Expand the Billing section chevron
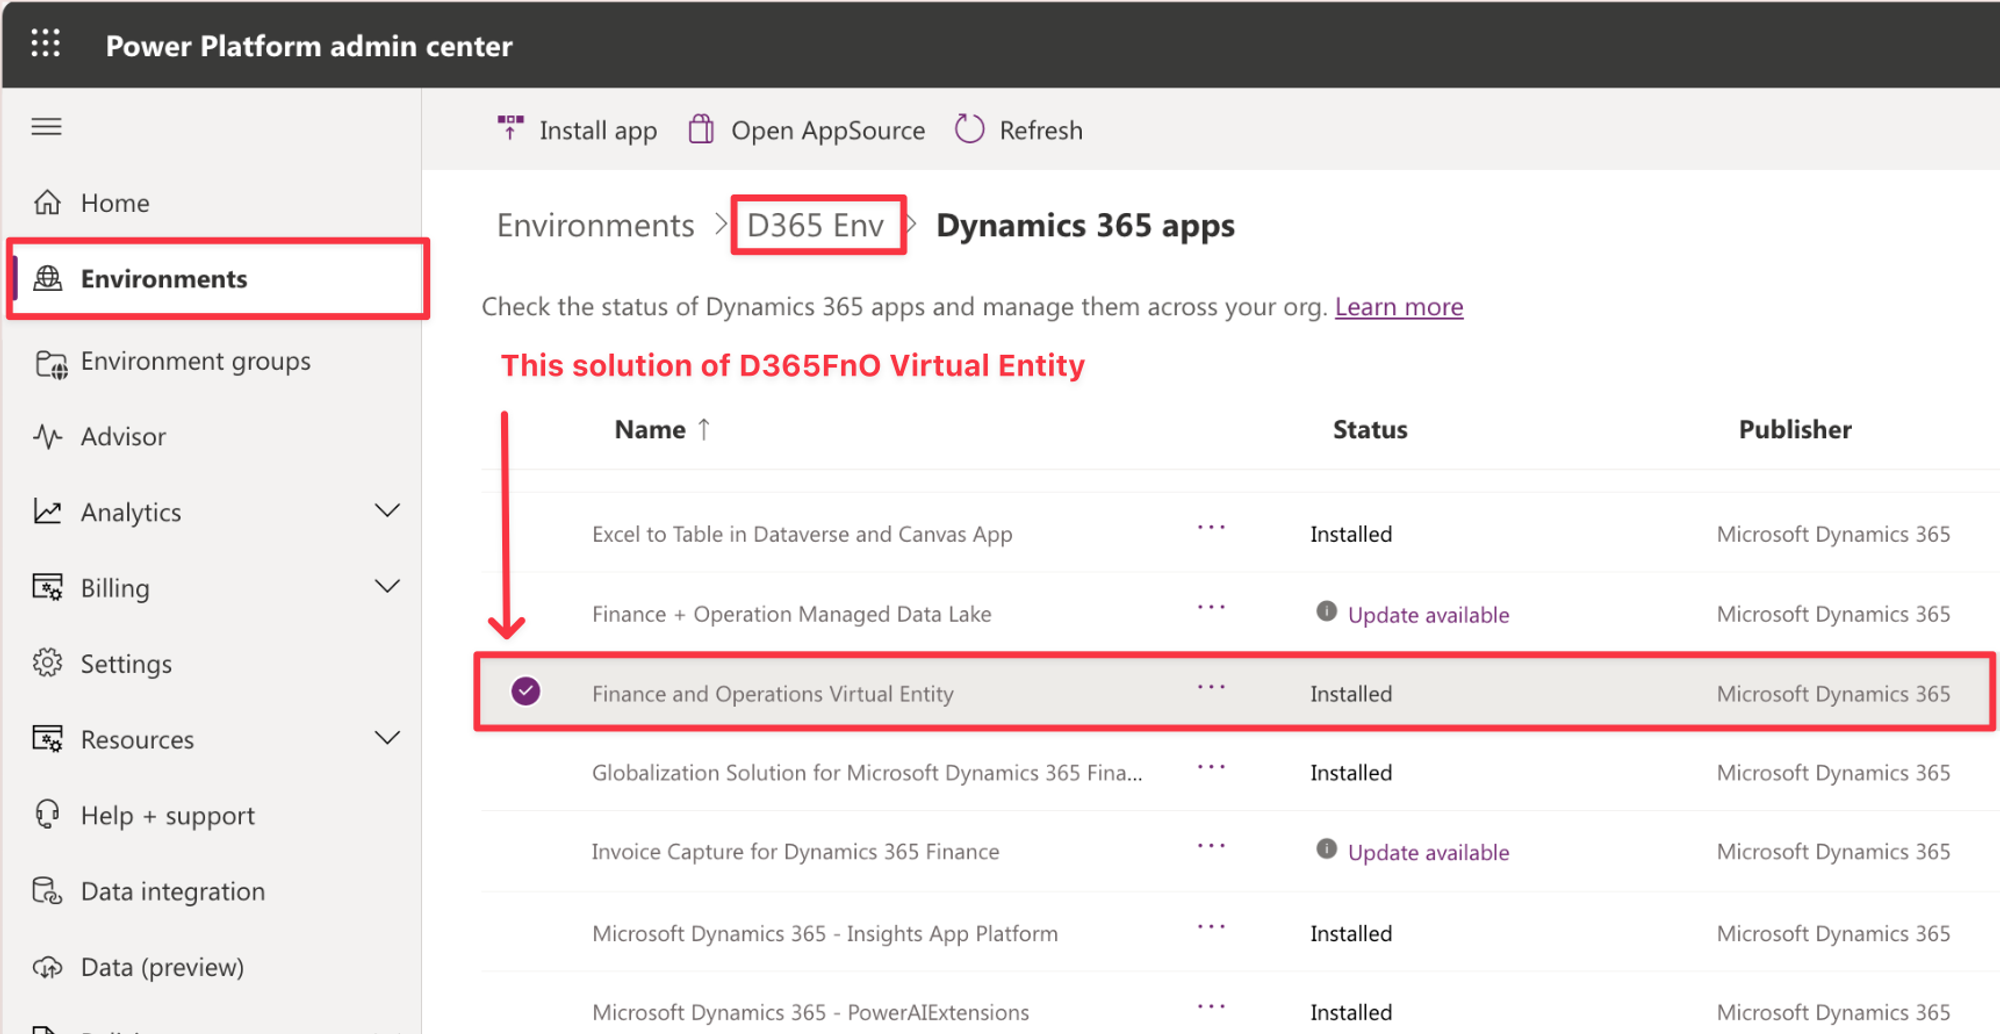The width and height of the screenshot is (2000, 1034). [x=387, y=587]
